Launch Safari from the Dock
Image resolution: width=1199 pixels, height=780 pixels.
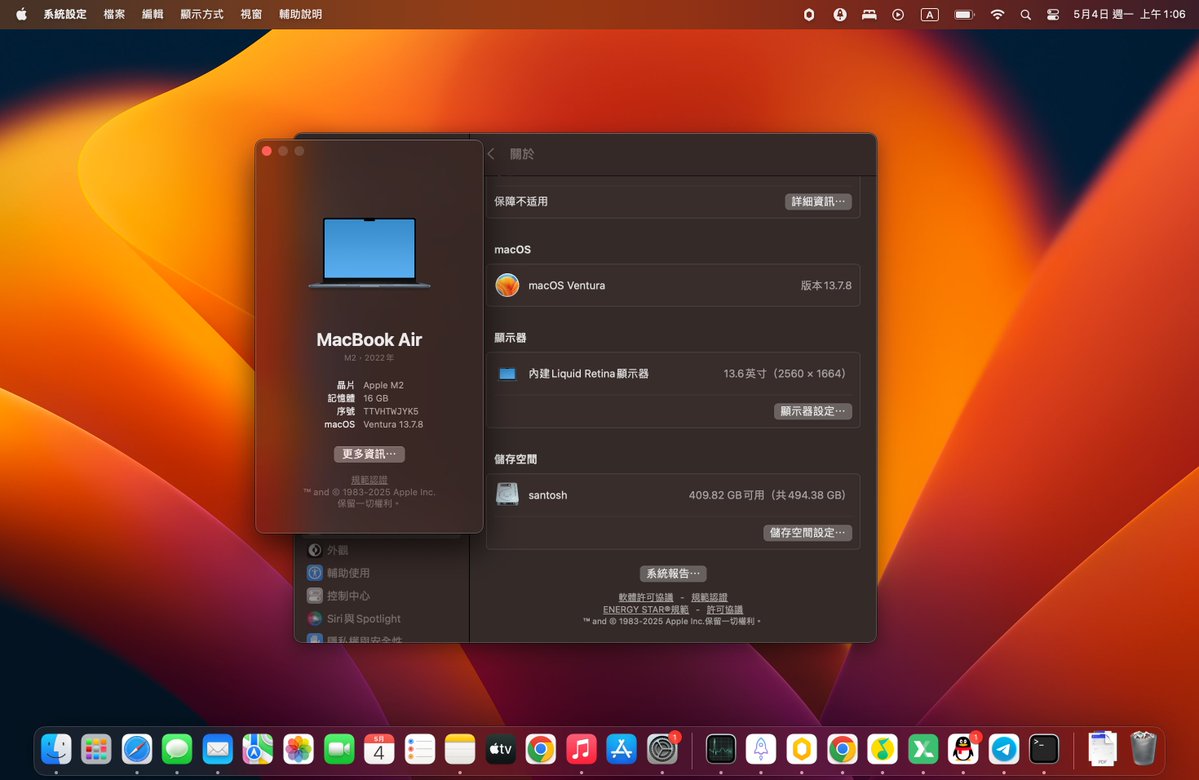(x=137, y=749)
